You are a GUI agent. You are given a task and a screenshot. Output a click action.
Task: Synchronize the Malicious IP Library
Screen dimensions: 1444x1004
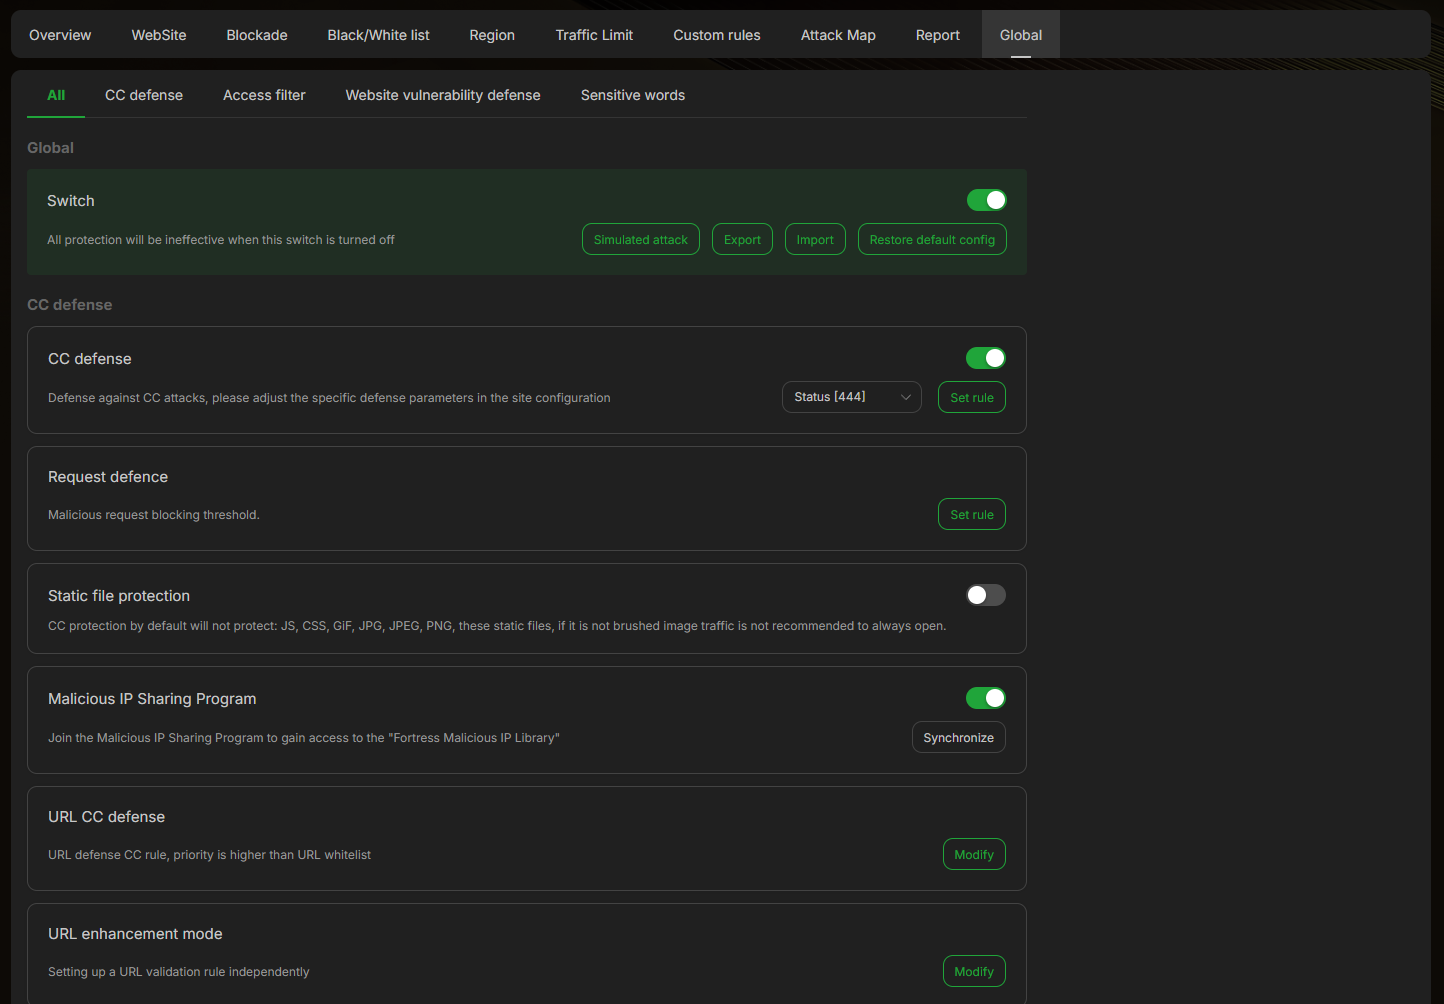point(958,737)
